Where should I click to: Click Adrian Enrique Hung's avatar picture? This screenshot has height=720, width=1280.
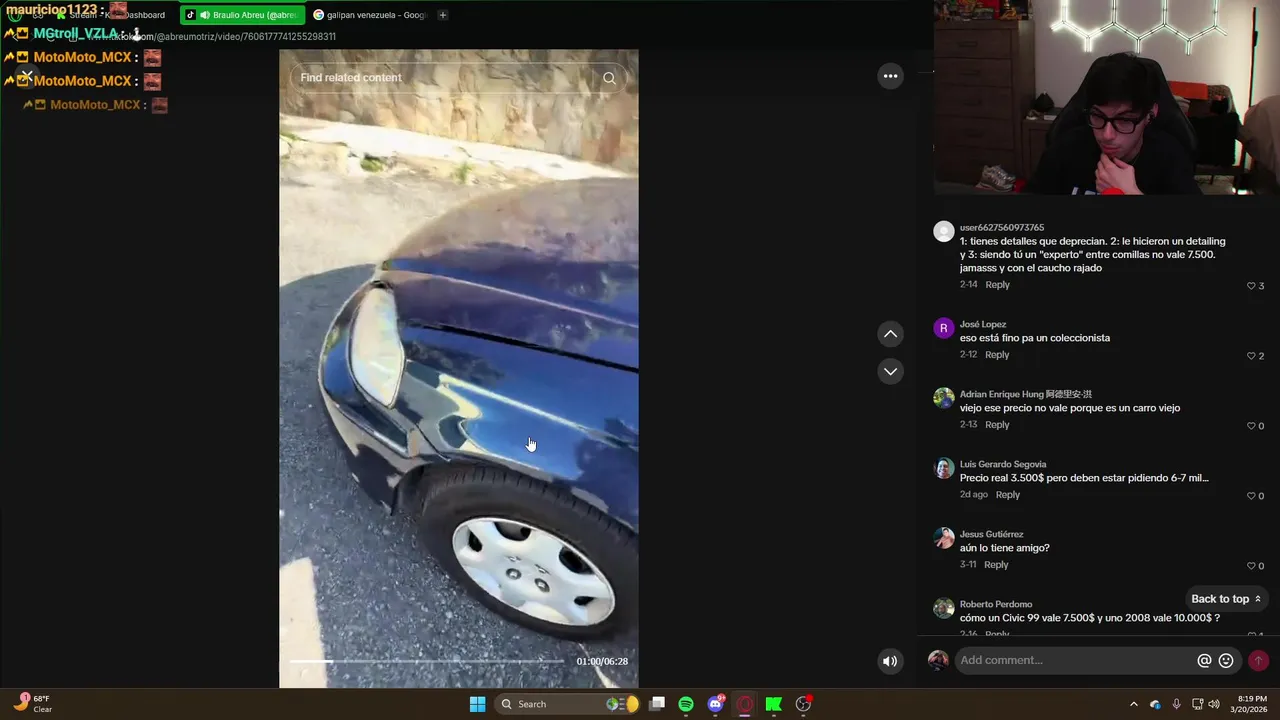(x=943, y=398)
